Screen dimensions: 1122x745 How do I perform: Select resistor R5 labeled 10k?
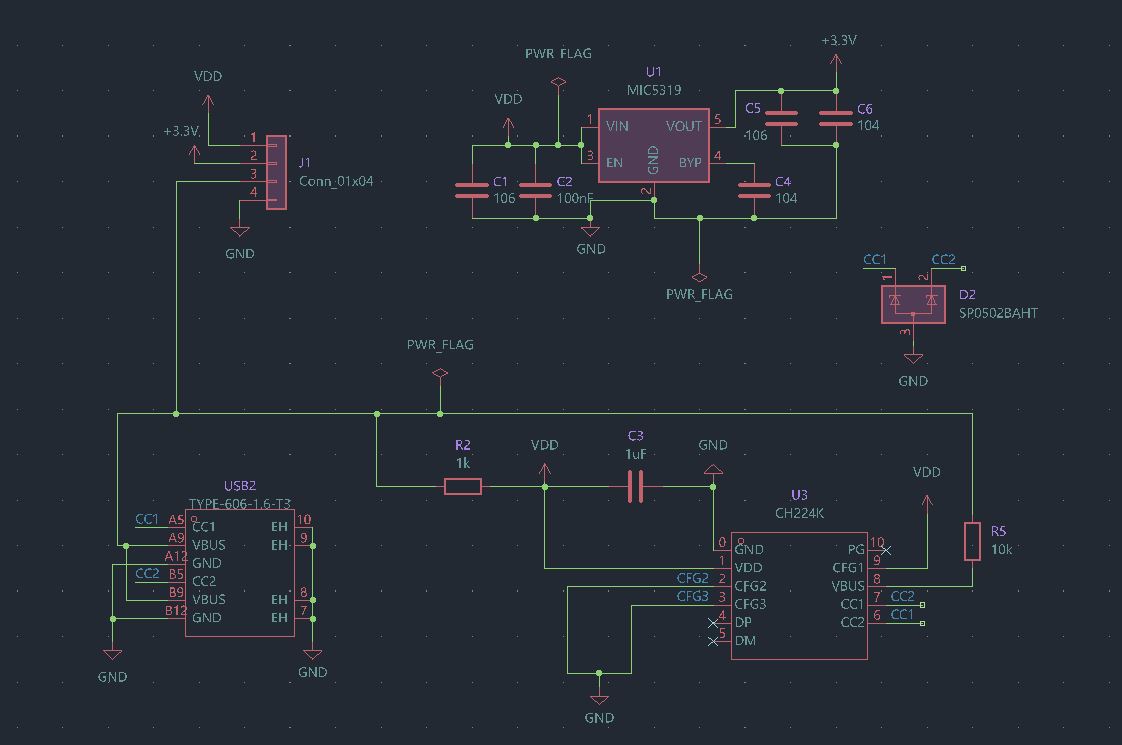coord(971,543)
